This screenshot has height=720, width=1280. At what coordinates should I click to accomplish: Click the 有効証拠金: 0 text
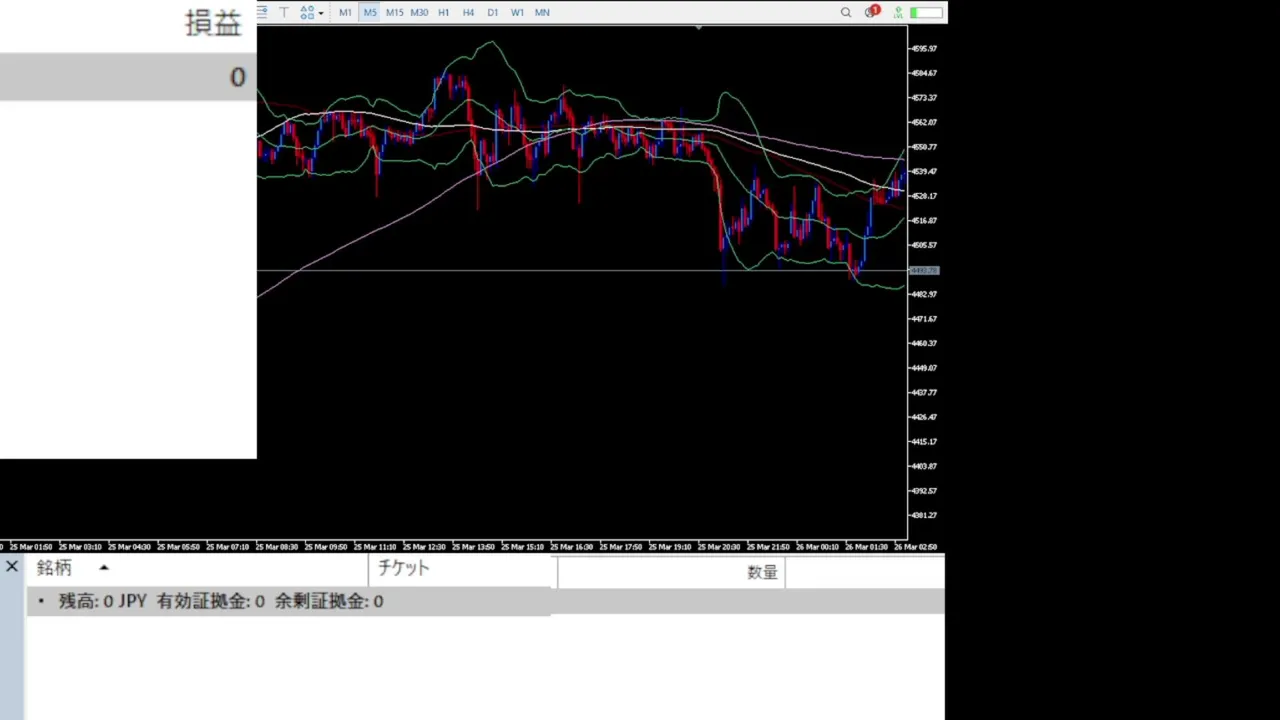(x=211, y=601)
